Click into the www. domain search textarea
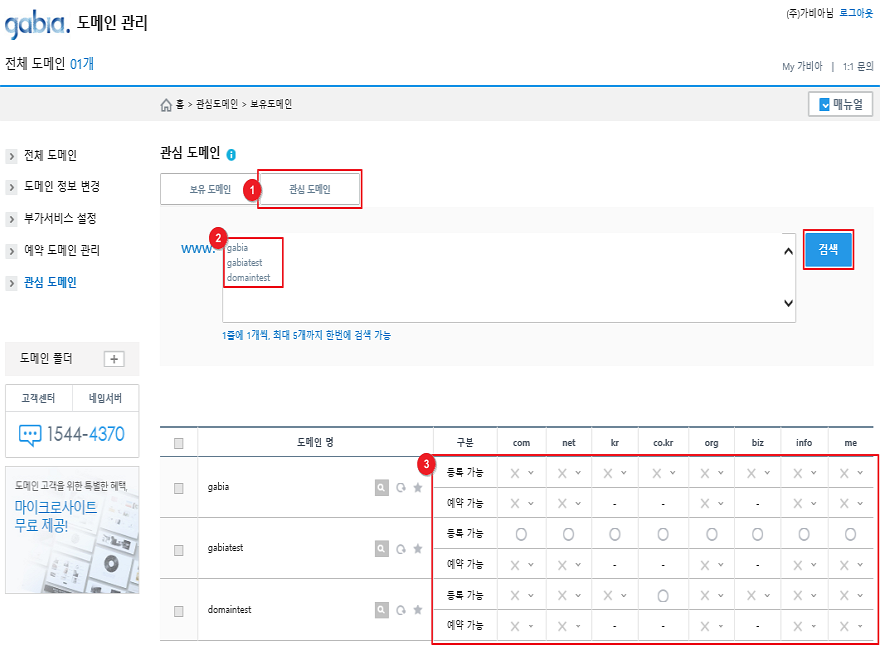880x648 pixels. coord(509,278)
